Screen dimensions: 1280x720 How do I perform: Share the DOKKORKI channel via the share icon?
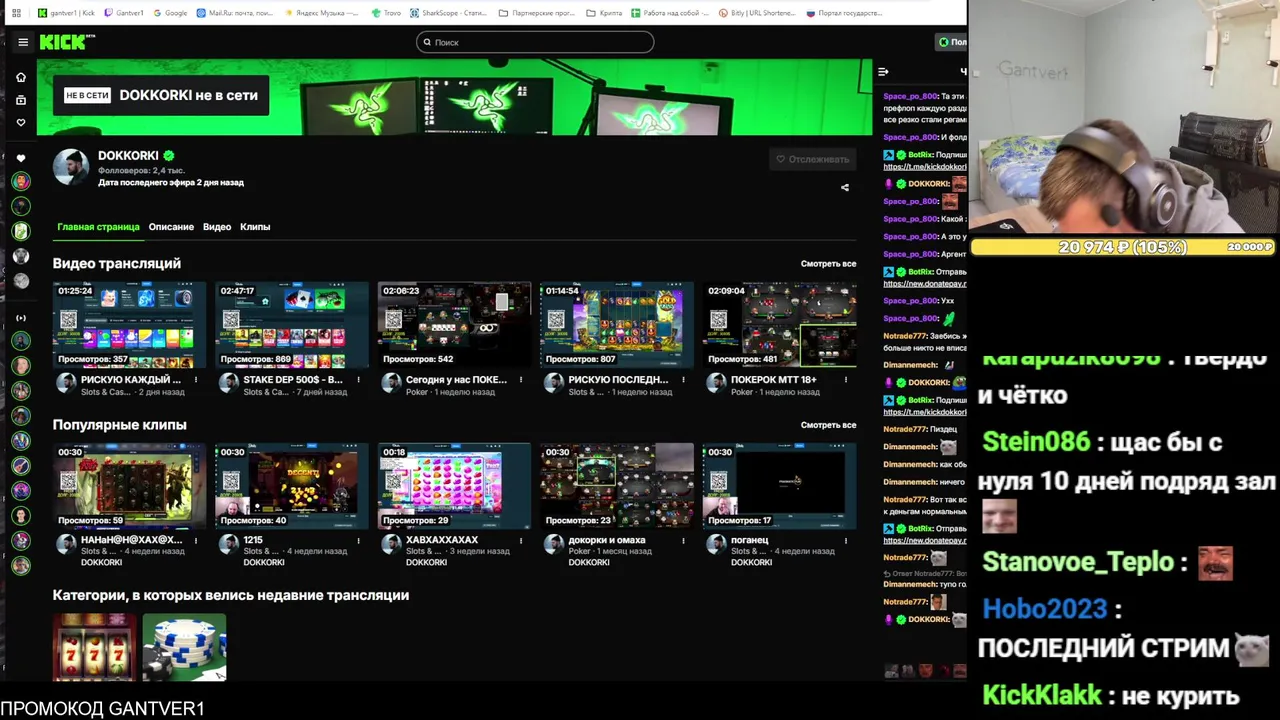[x=845, y=187]
